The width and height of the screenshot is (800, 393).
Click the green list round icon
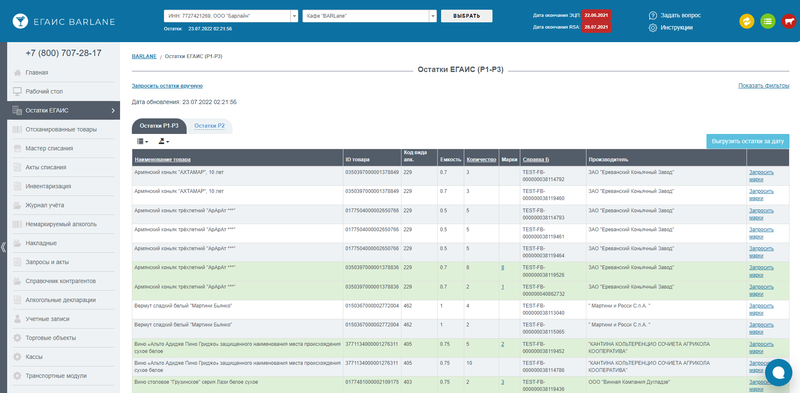(x=767, y=21)
